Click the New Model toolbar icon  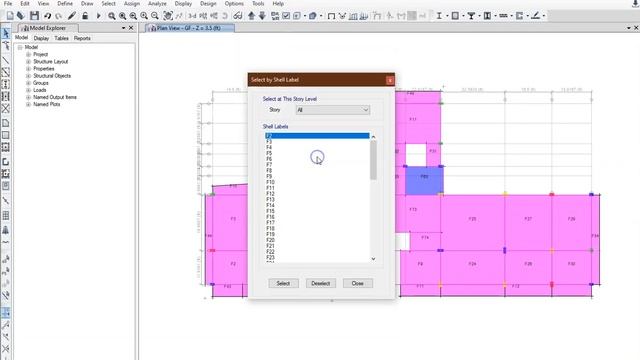10,16
